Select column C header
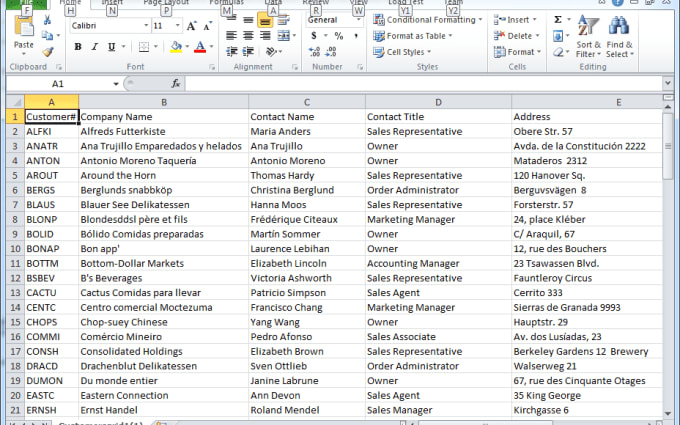This screenshot has height=425, width=680. 307,102
